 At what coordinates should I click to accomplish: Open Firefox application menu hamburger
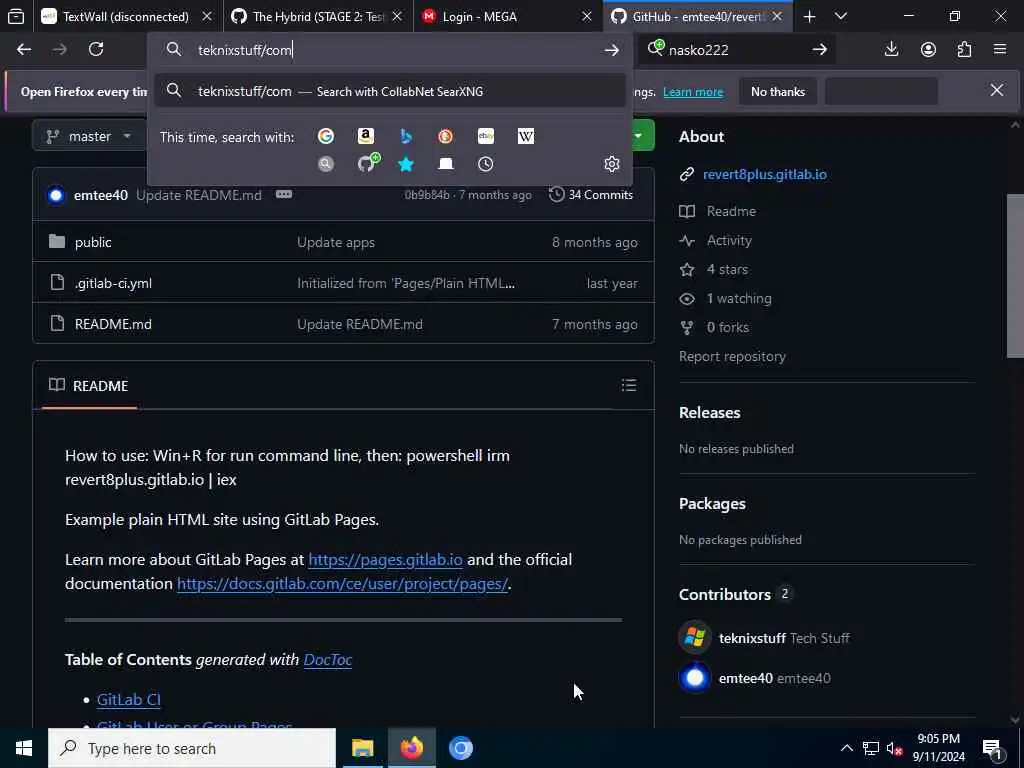click(1000, 50)
